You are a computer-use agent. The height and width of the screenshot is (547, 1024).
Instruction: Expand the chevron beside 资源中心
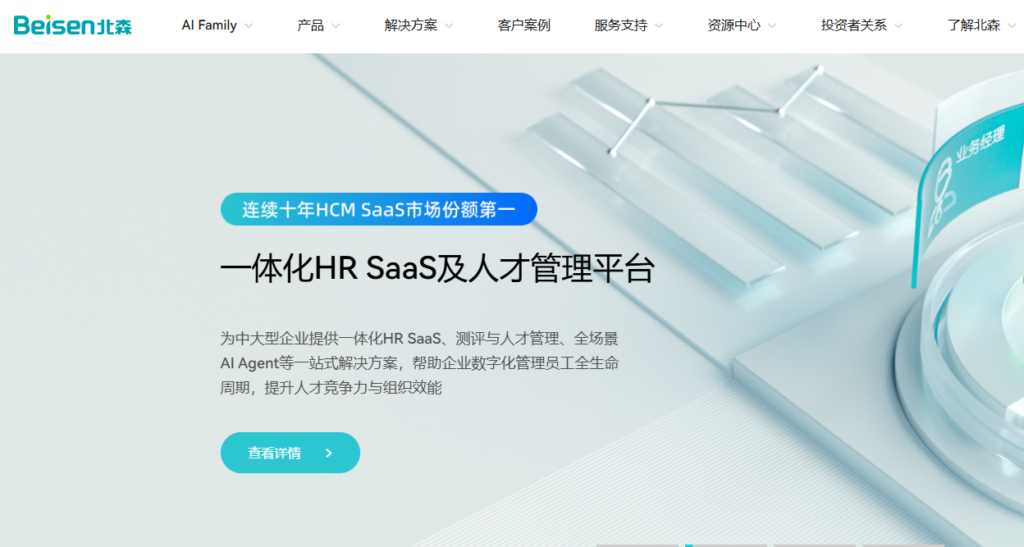[772, 26]
